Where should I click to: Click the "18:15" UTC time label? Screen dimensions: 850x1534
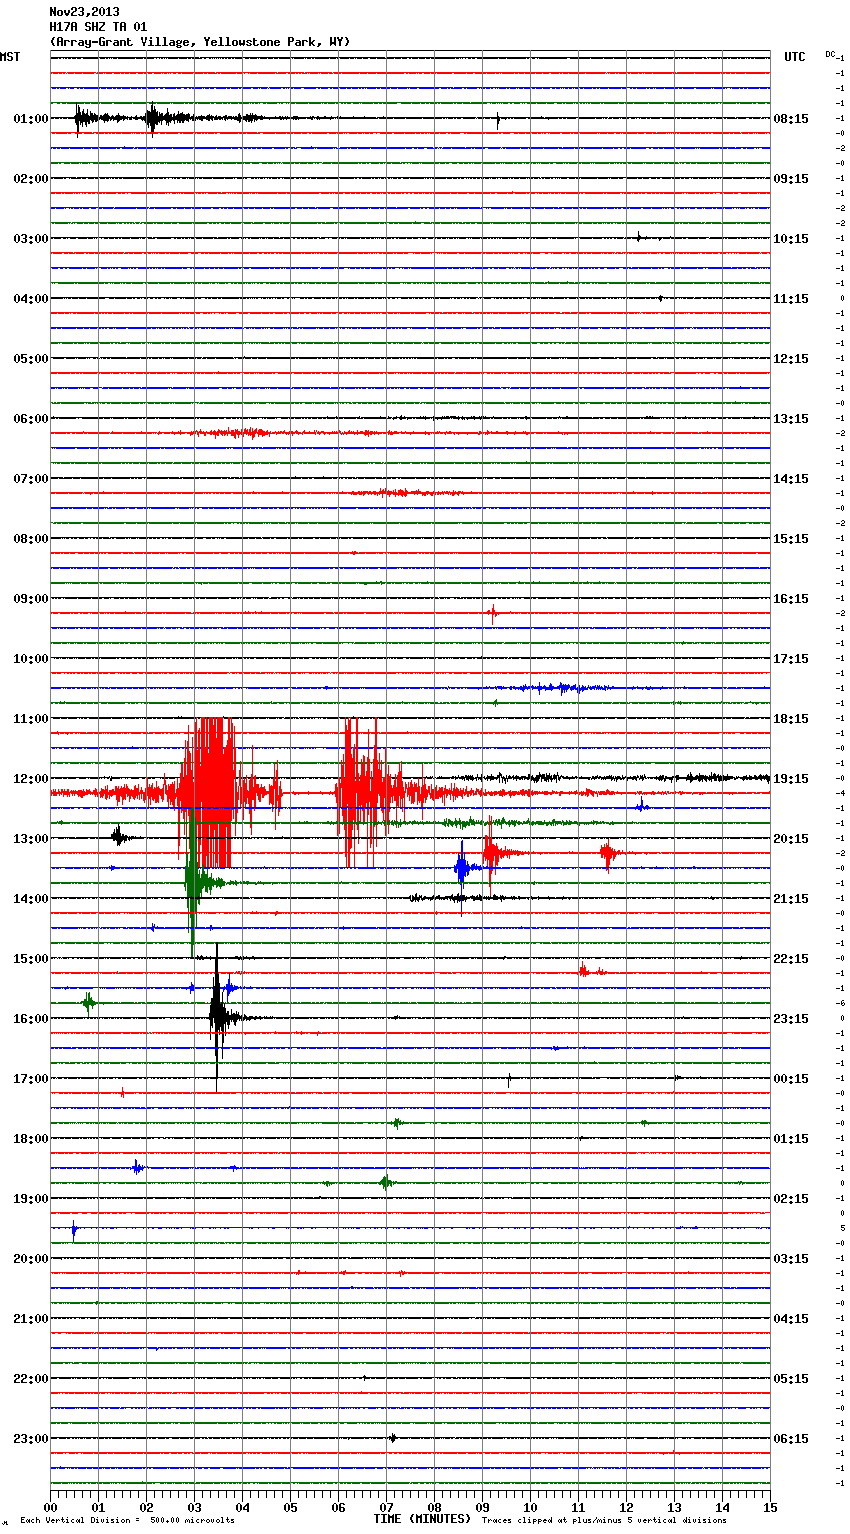[791, 719]
